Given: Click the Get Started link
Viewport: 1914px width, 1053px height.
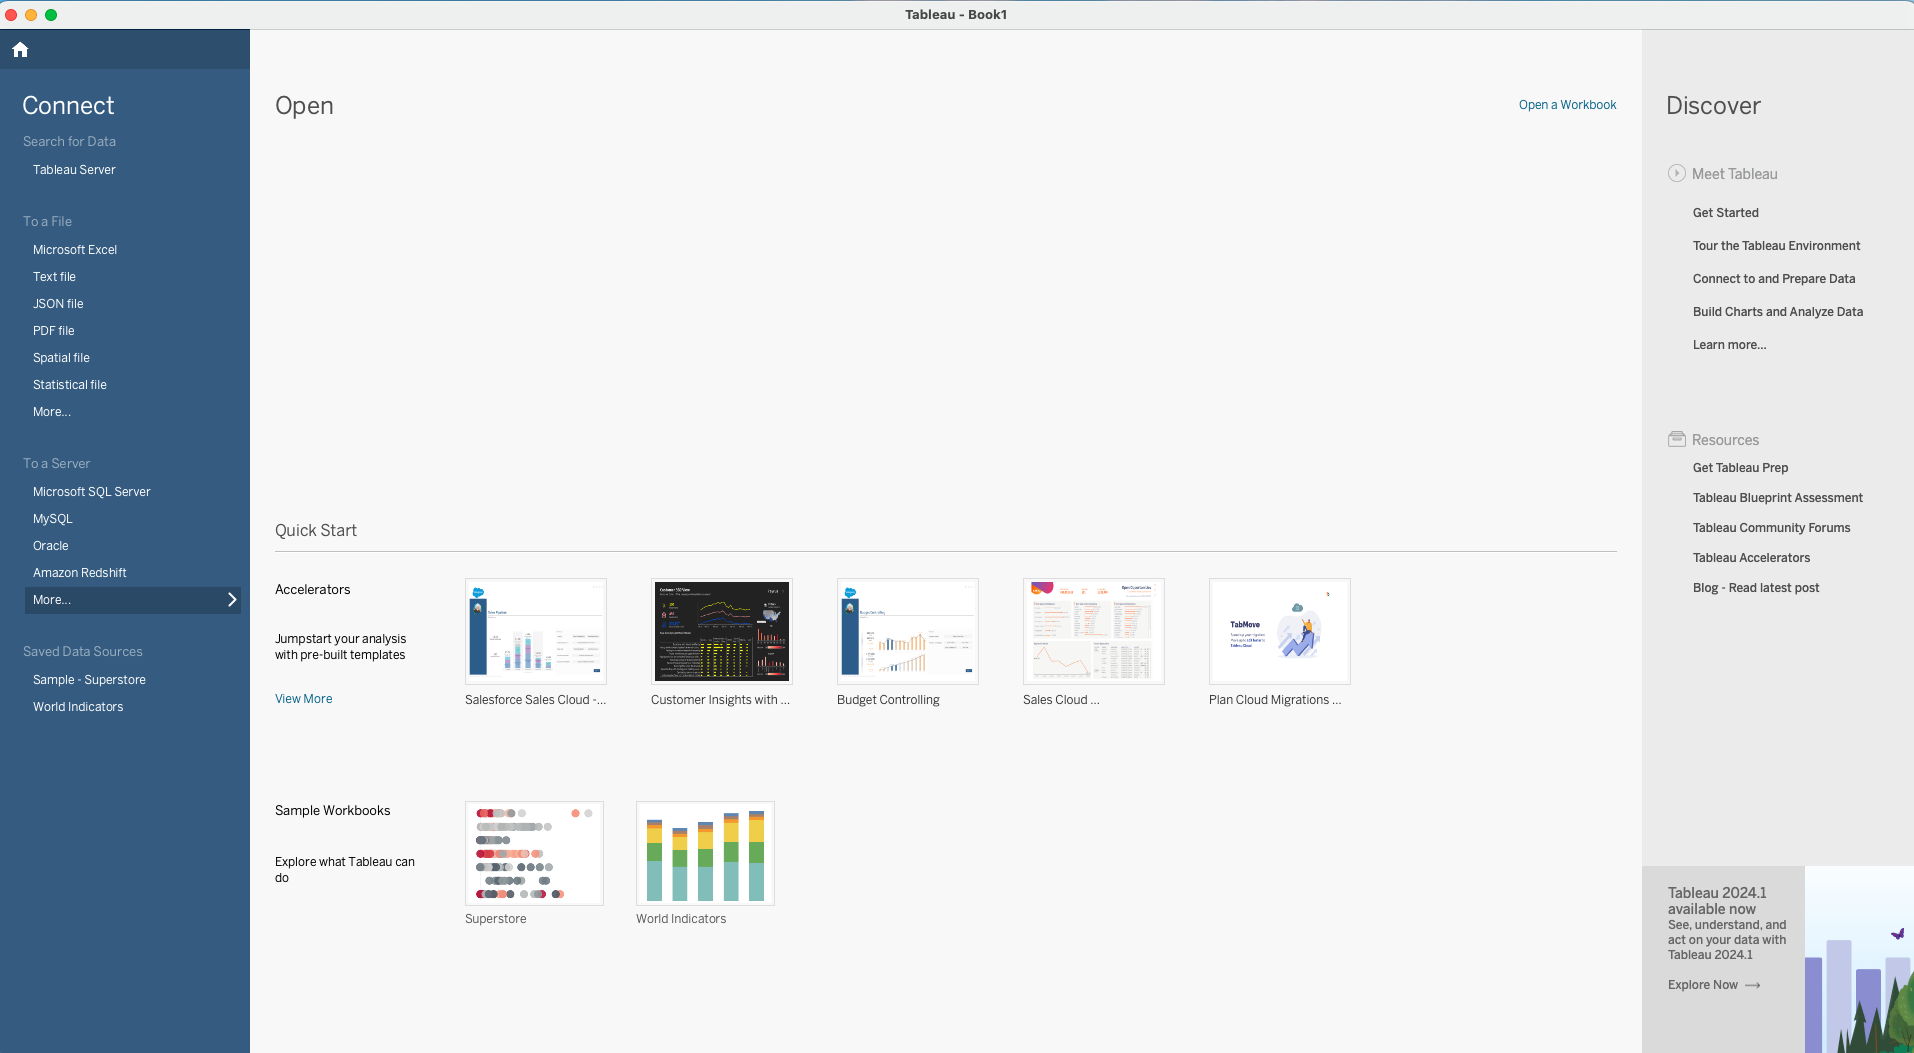Looking at the screenshot, I should (1725, 213).
